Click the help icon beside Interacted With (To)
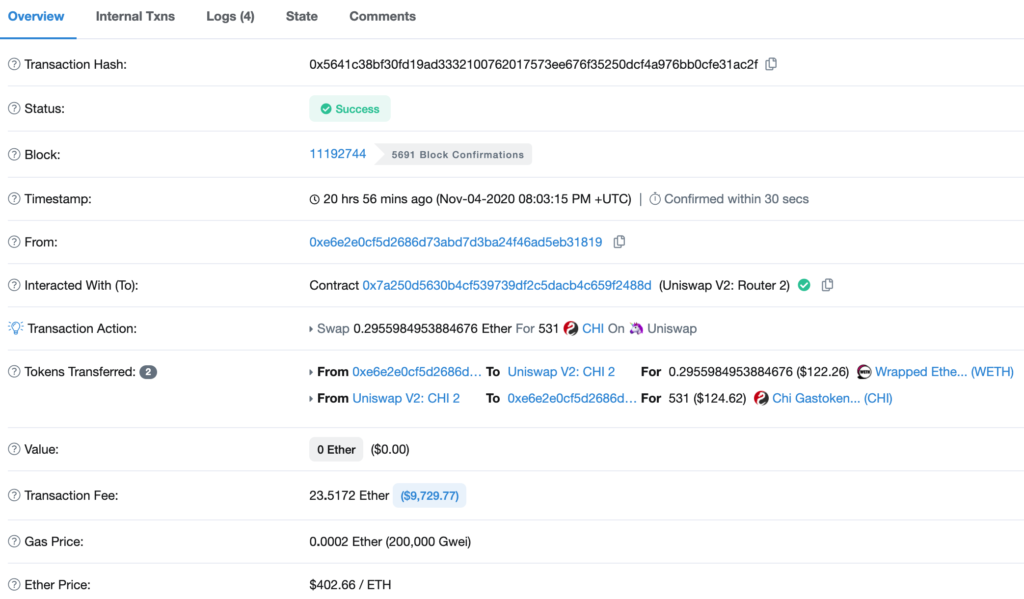Image resolution: width=1024 pixels, height=599 pixels. pos(14,285)
